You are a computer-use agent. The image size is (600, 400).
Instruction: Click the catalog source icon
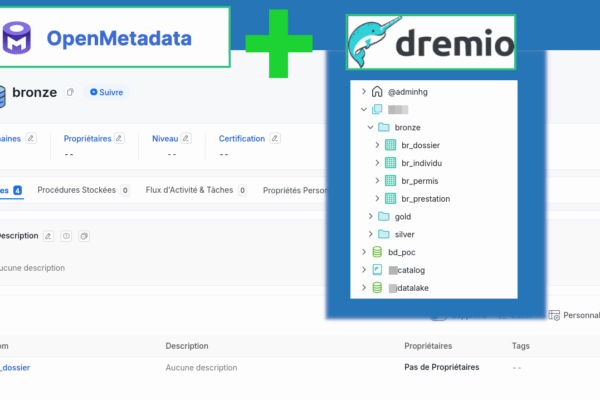[x=377, y=270]
